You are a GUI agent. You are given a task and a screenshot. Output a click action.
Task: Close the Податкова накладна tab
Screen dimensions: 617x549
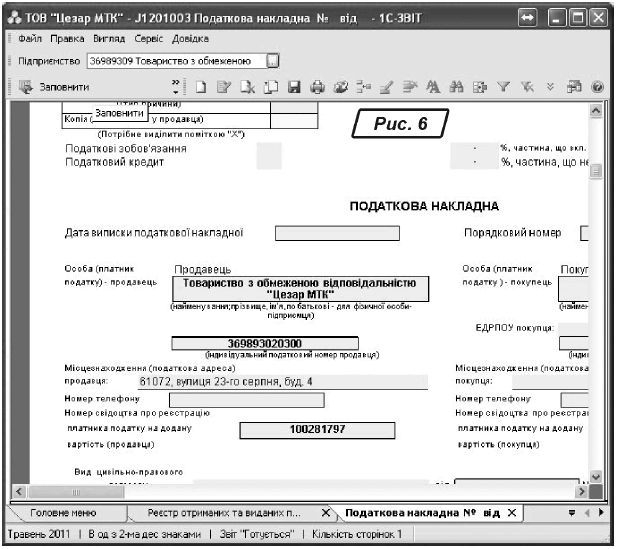511,513
